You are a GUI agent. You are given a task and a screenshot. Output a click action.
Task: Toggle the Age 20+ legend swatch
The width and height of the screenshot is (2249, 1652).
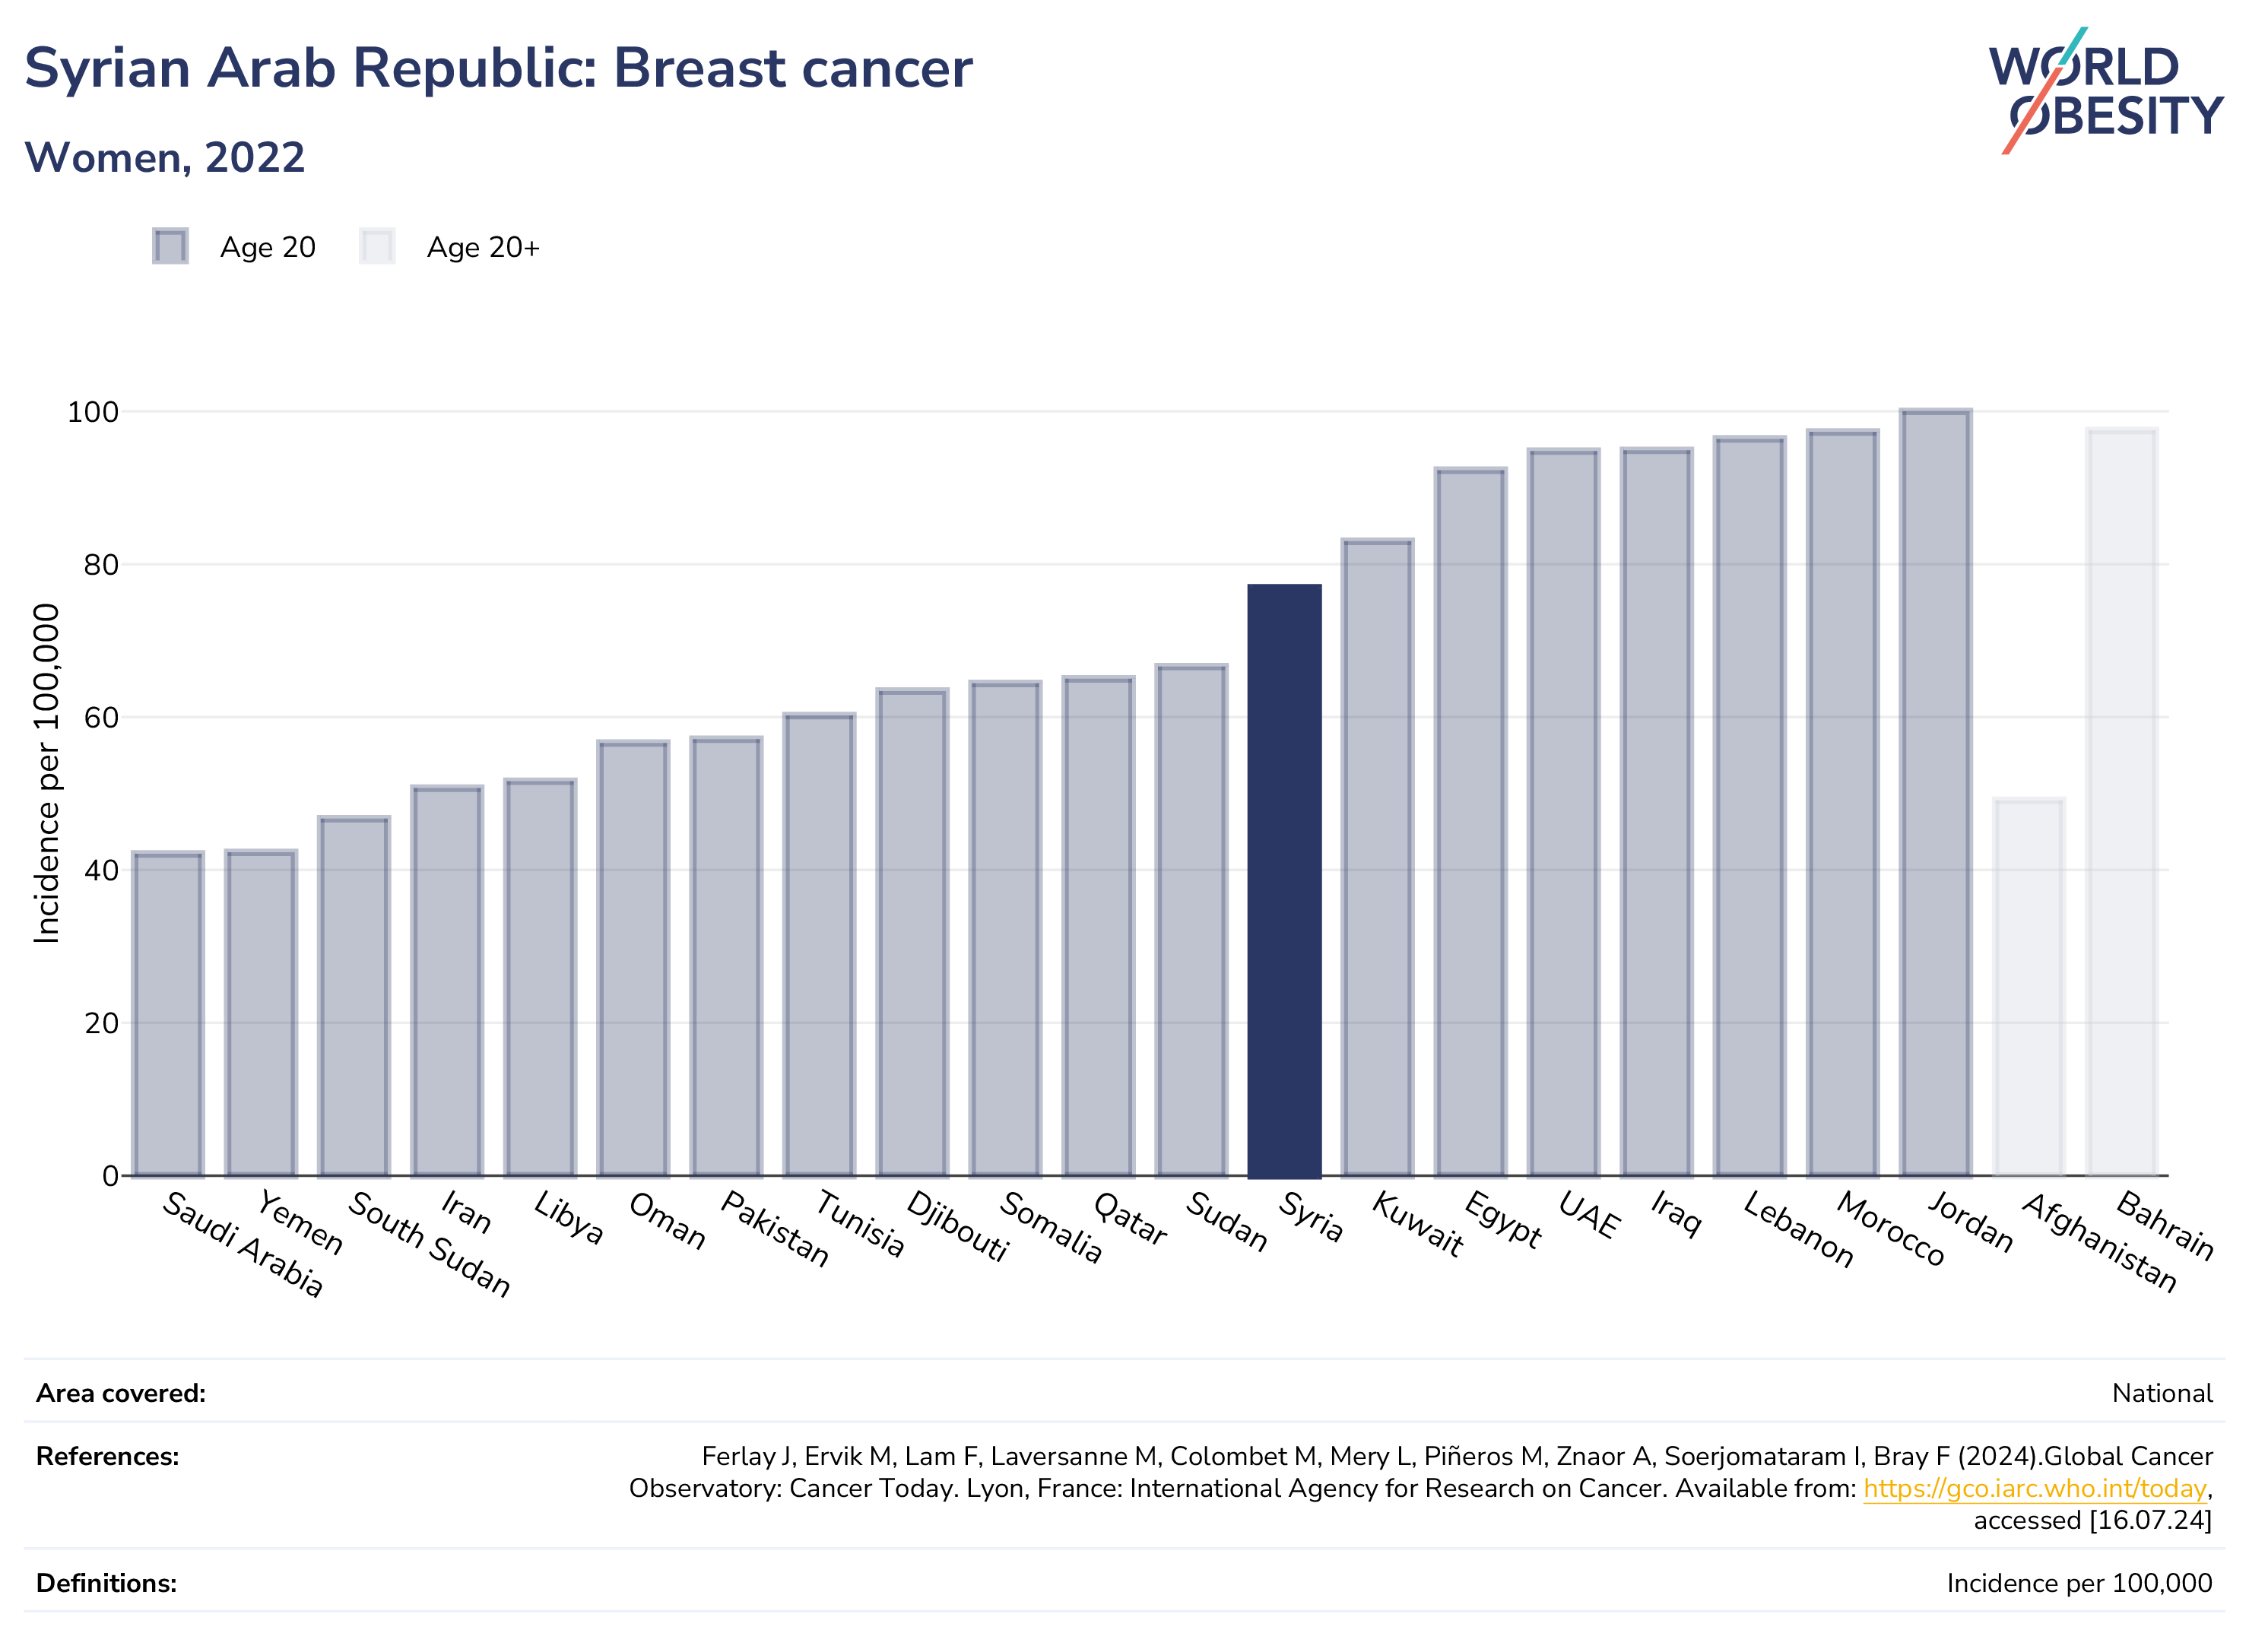pyautogui.click(x=377, y=246)
